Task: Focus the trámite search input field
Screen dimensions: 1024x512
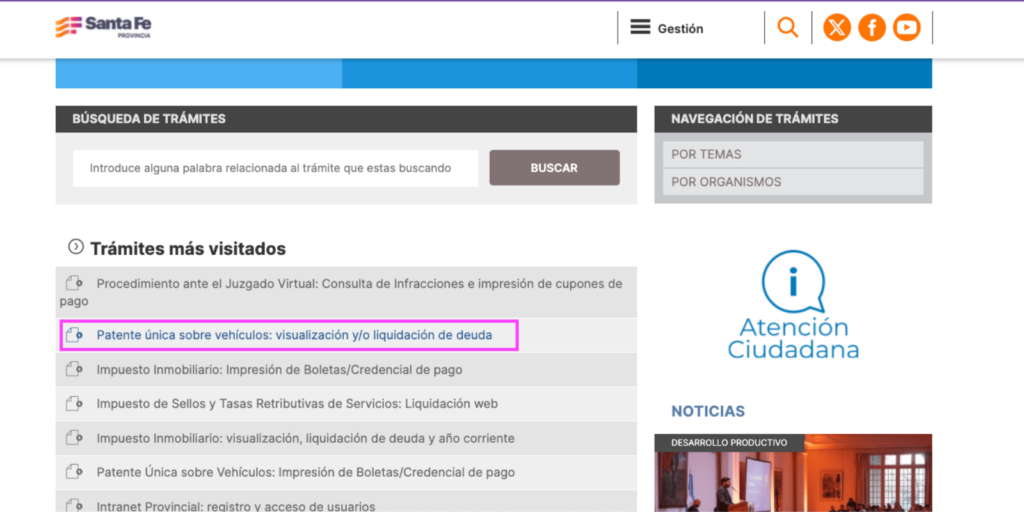Action: tap(276, 168)
